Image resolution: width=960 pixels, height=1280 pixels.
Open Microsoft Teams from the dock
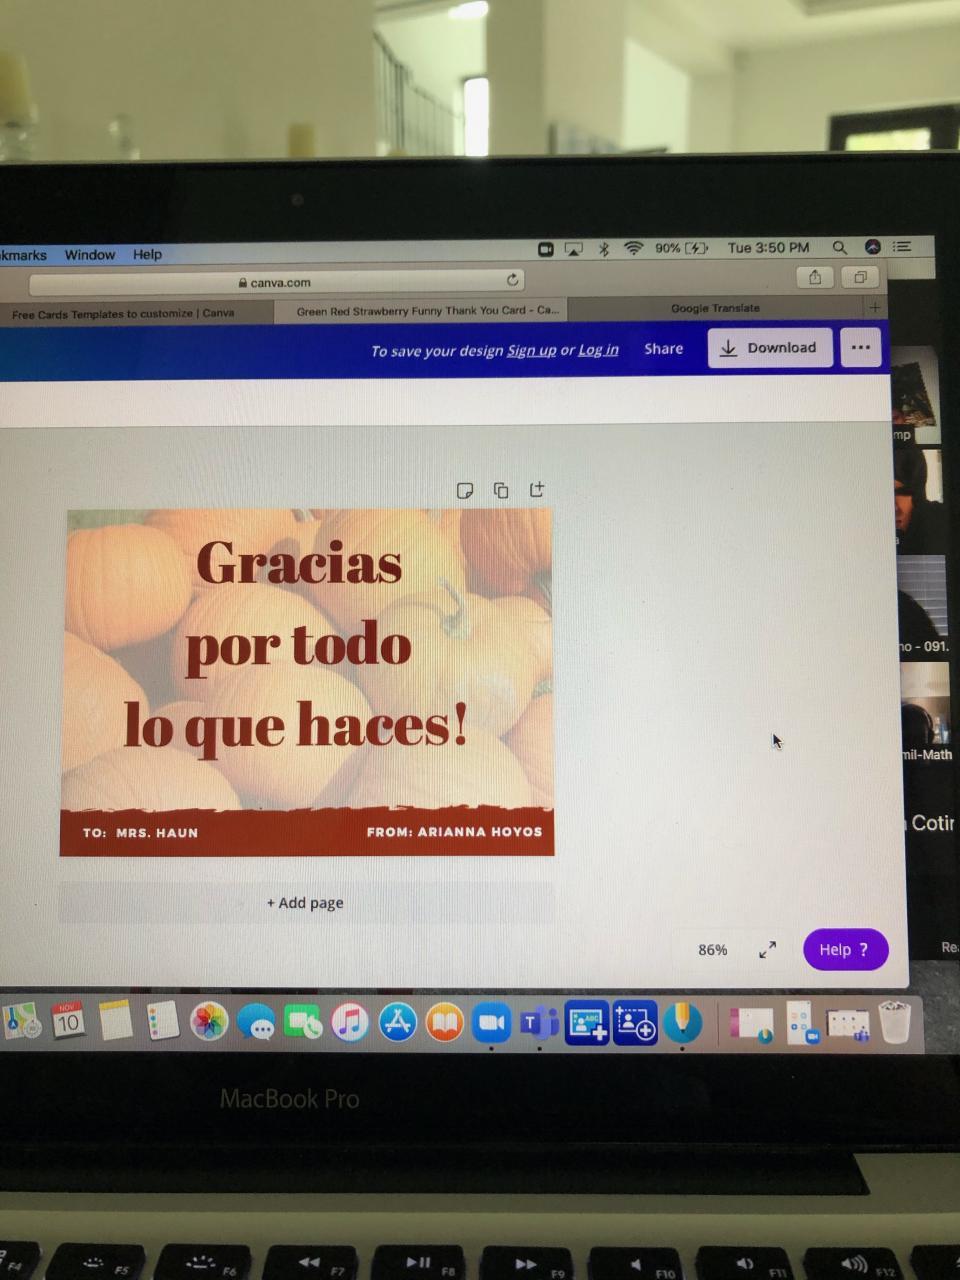(539, 1022)
